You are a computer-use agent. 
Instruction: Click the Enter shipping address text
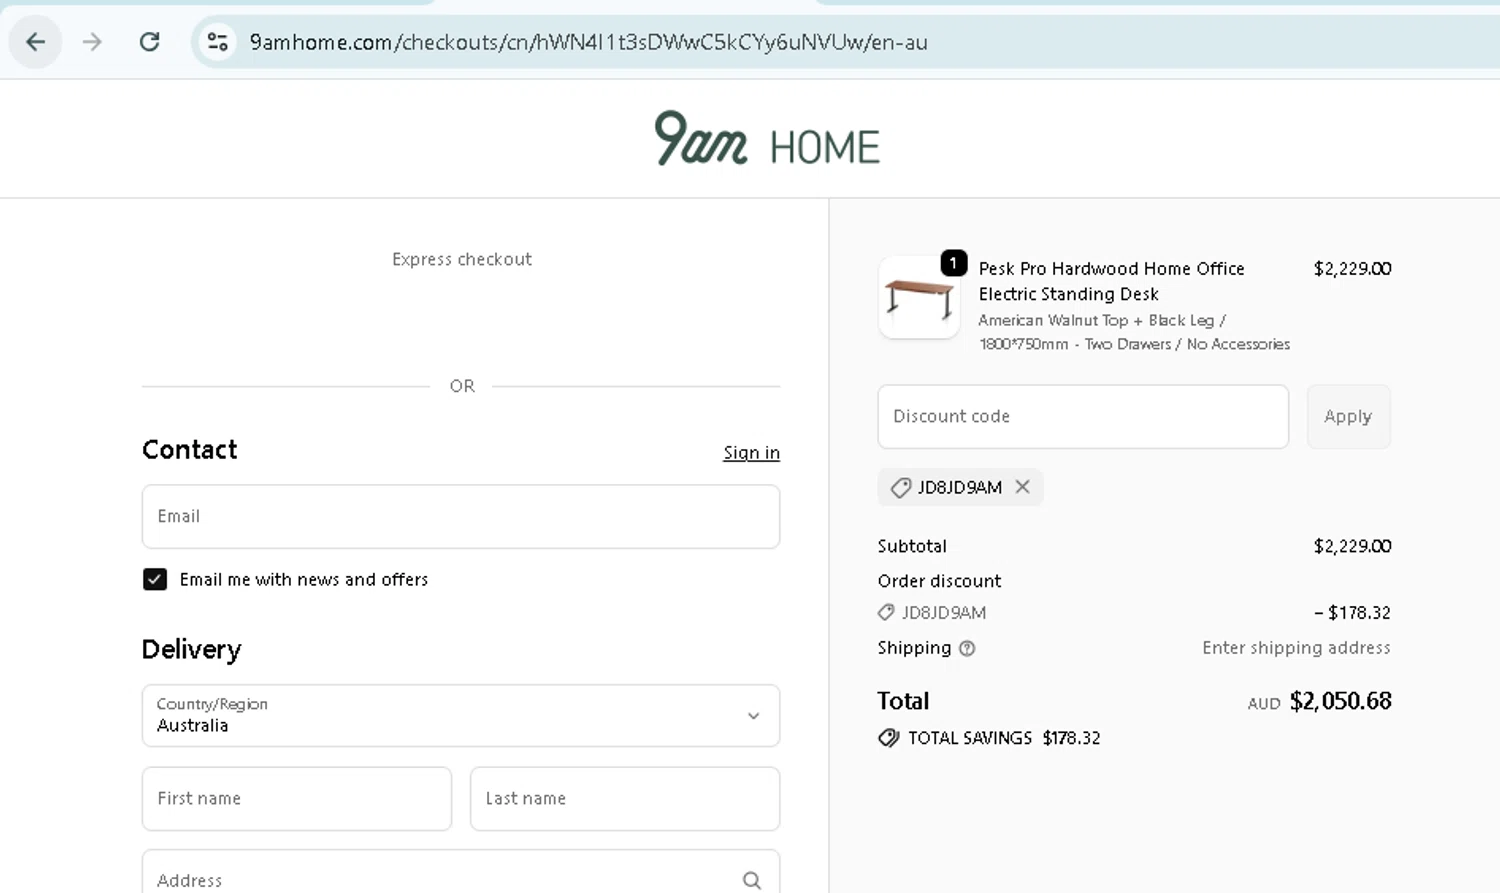(x=1296, y=648)
